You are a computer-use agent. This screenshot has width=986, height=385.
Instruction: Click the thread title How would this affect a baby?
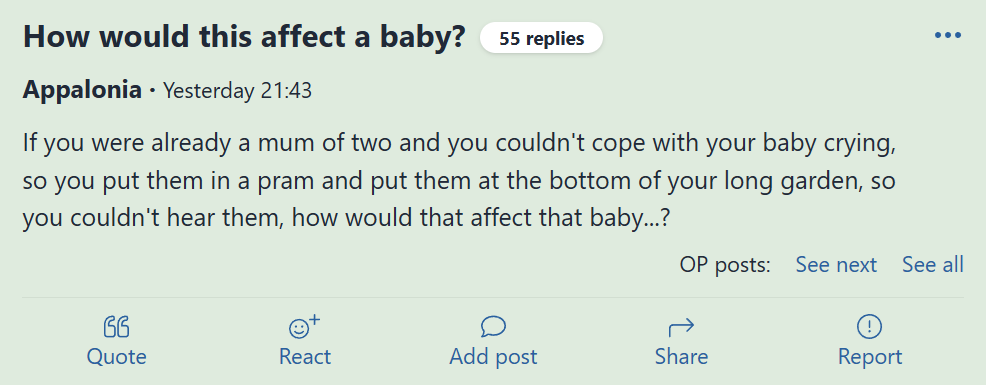[x=244, y=37]
